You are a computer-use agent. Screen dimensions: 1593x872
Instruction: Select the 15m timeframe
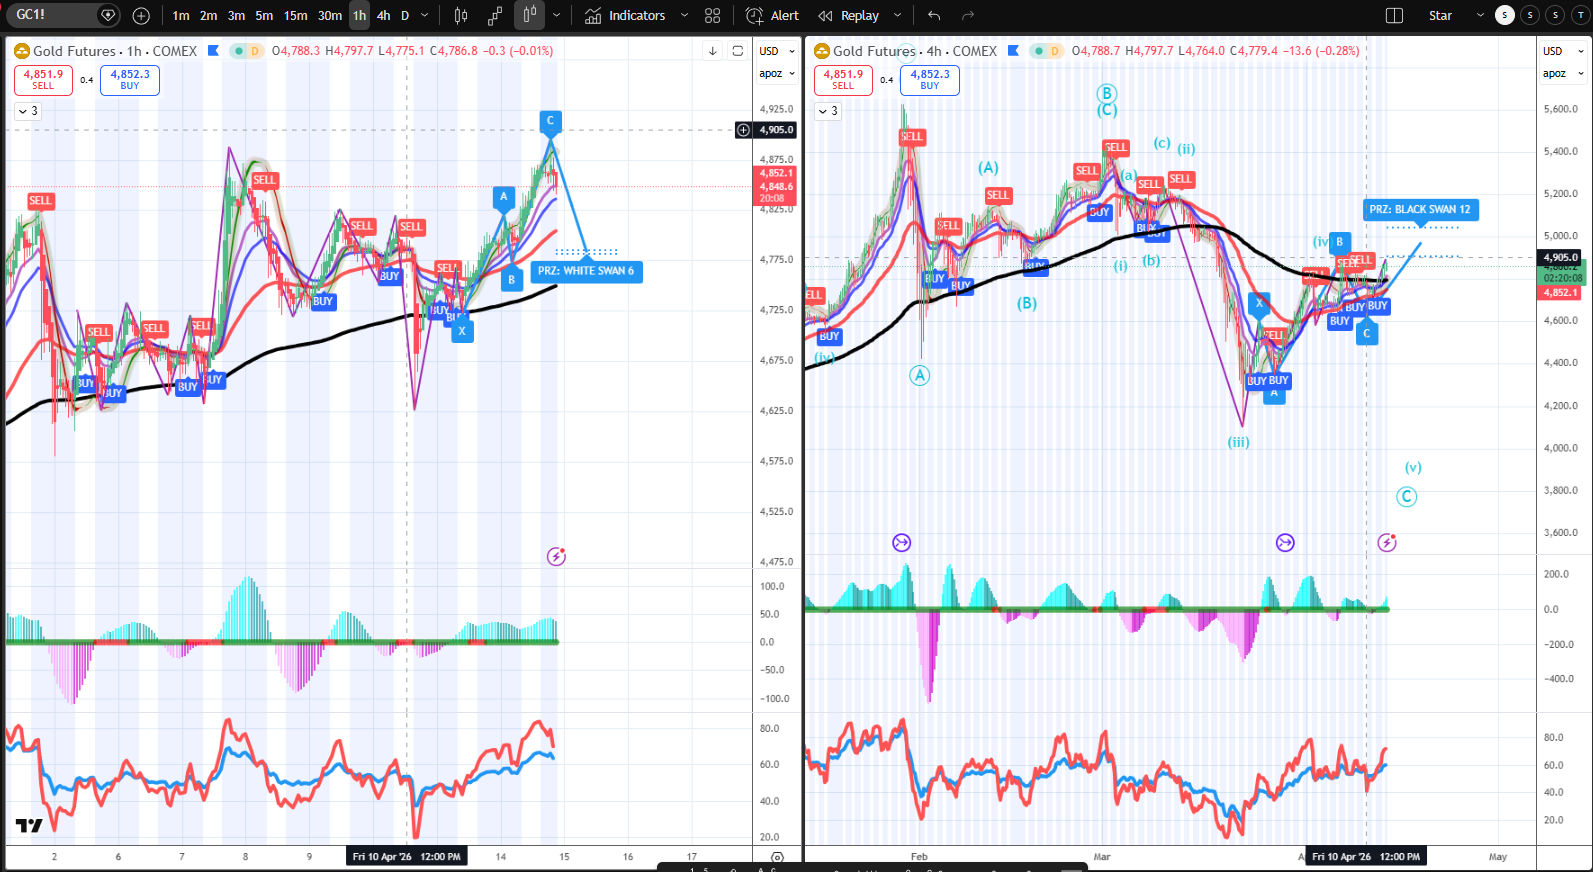(295, 15)
